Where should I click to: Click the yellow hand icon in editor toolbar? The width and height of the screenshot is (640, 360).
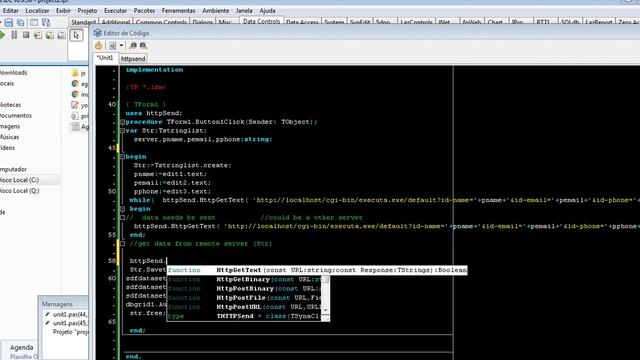click(x=99, y=46)
